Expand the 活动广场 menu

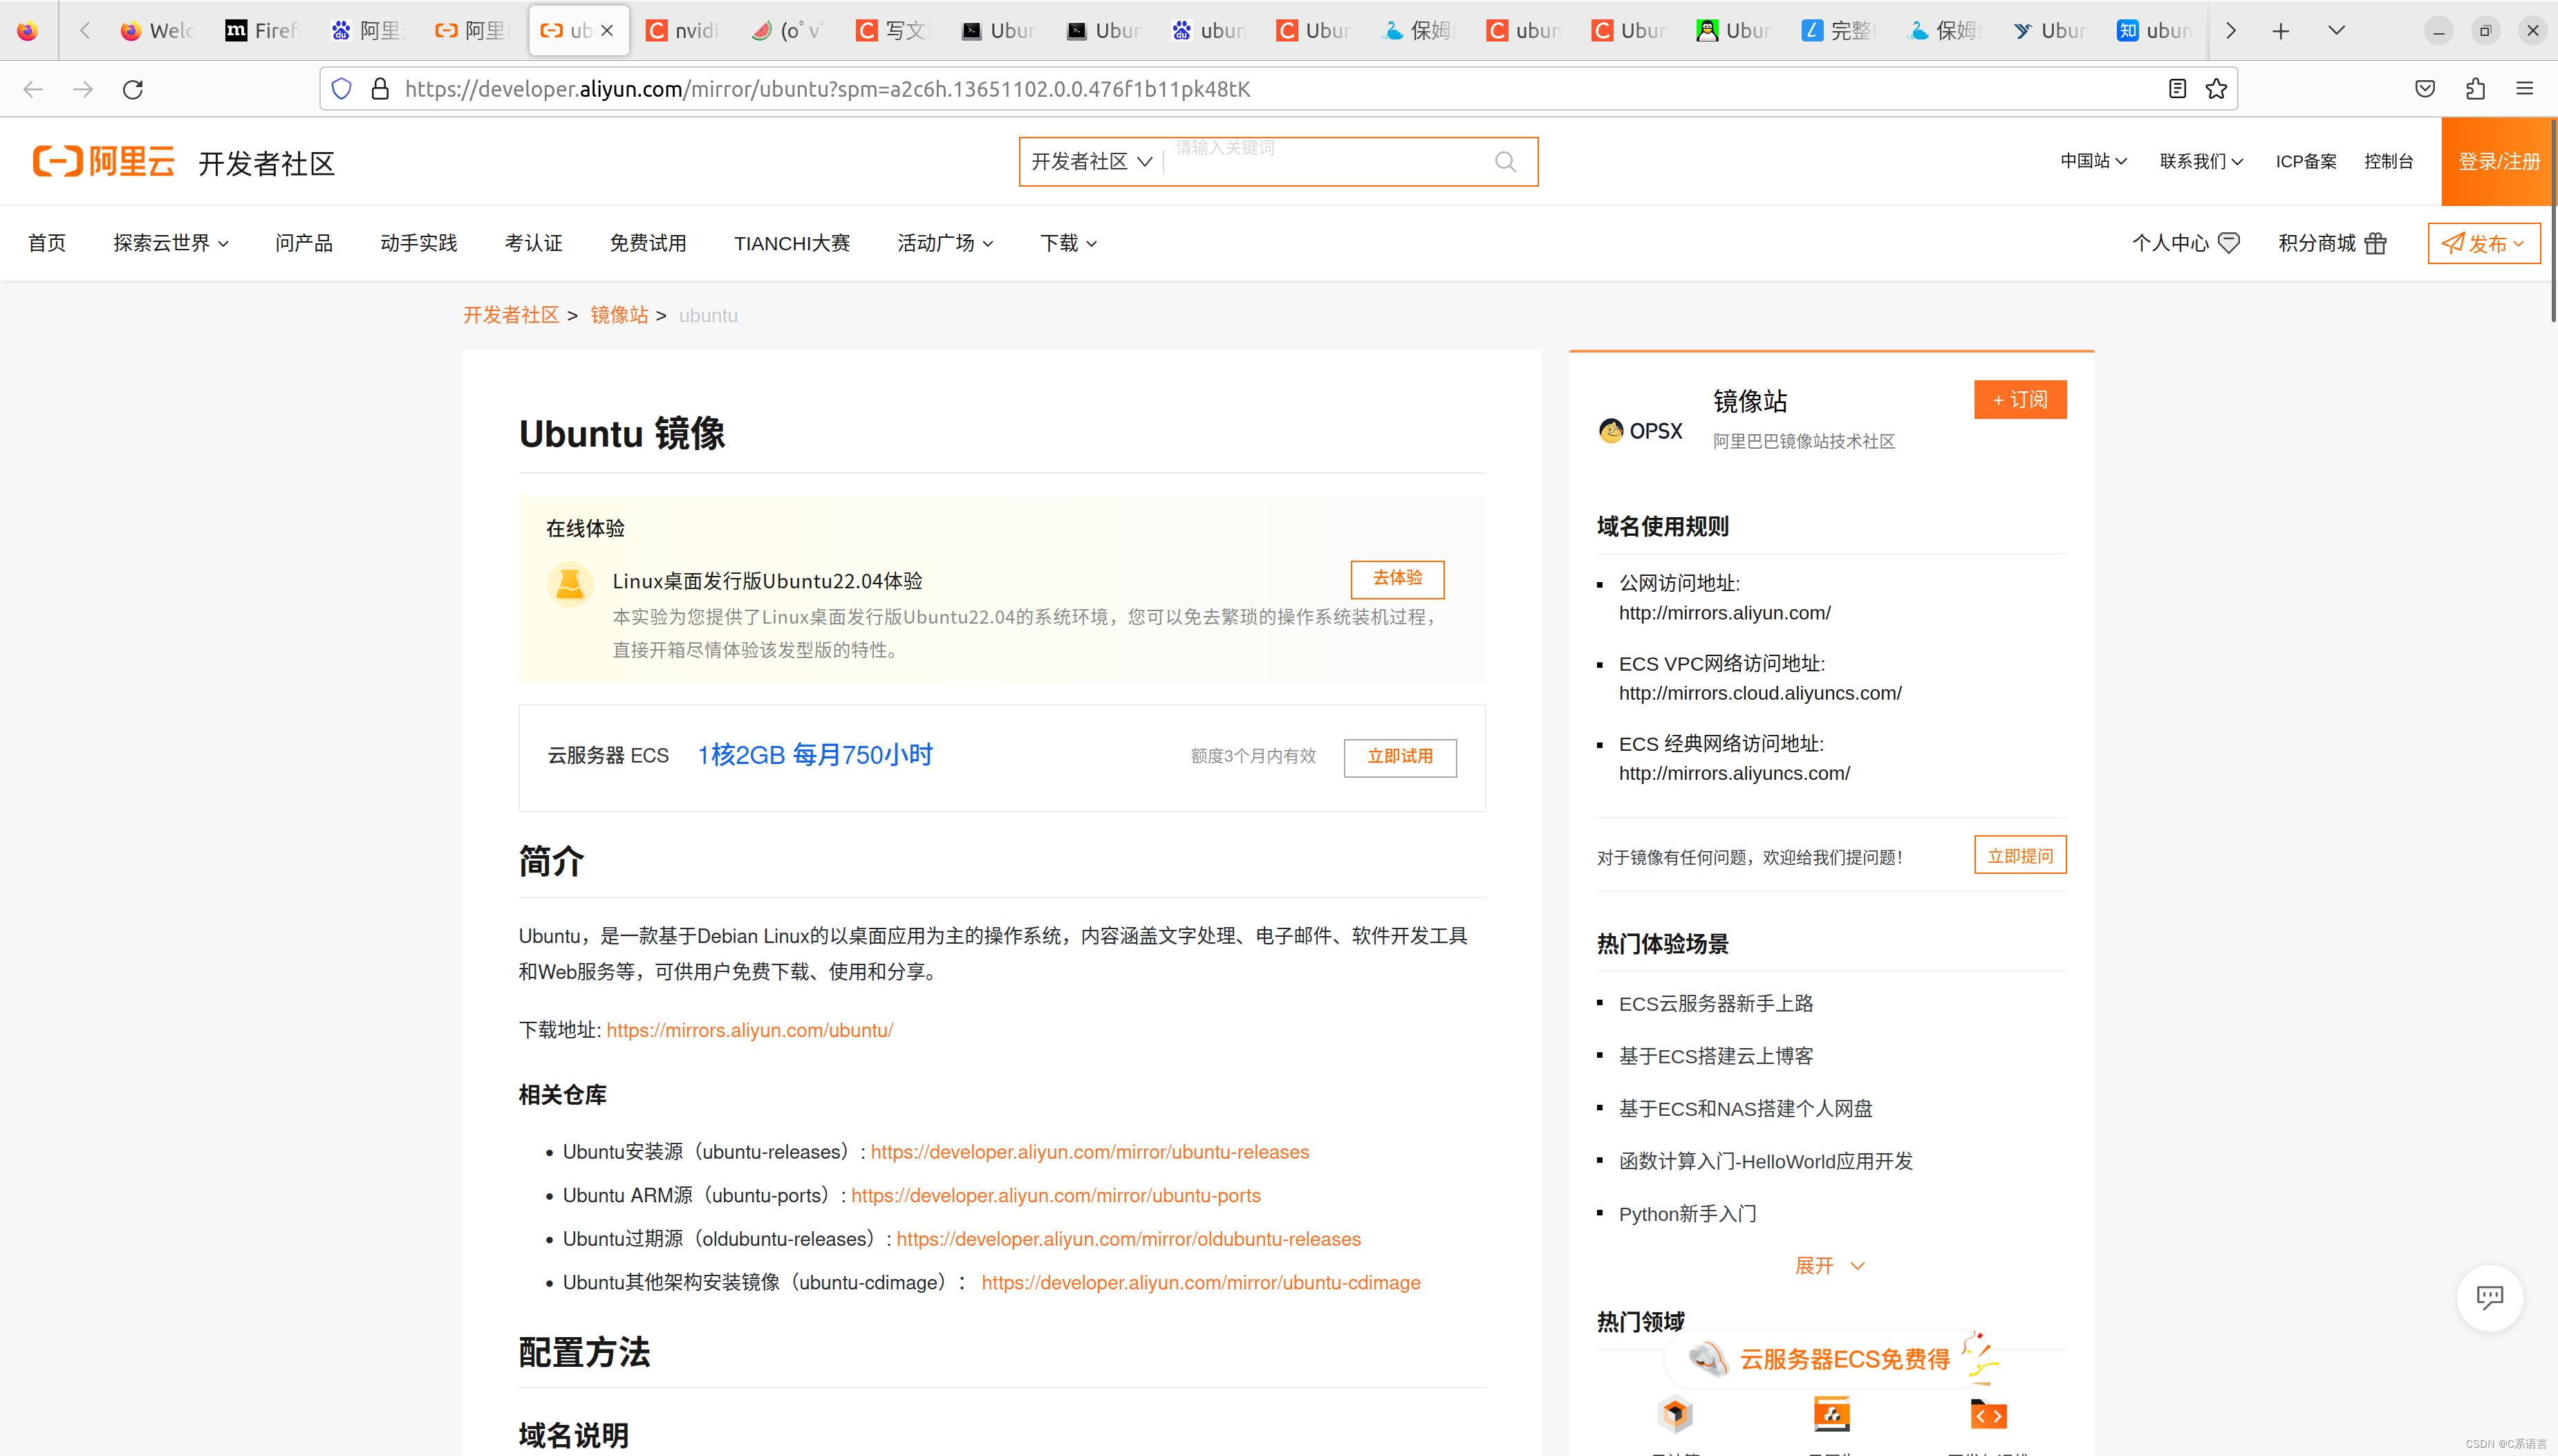point(945,243)
